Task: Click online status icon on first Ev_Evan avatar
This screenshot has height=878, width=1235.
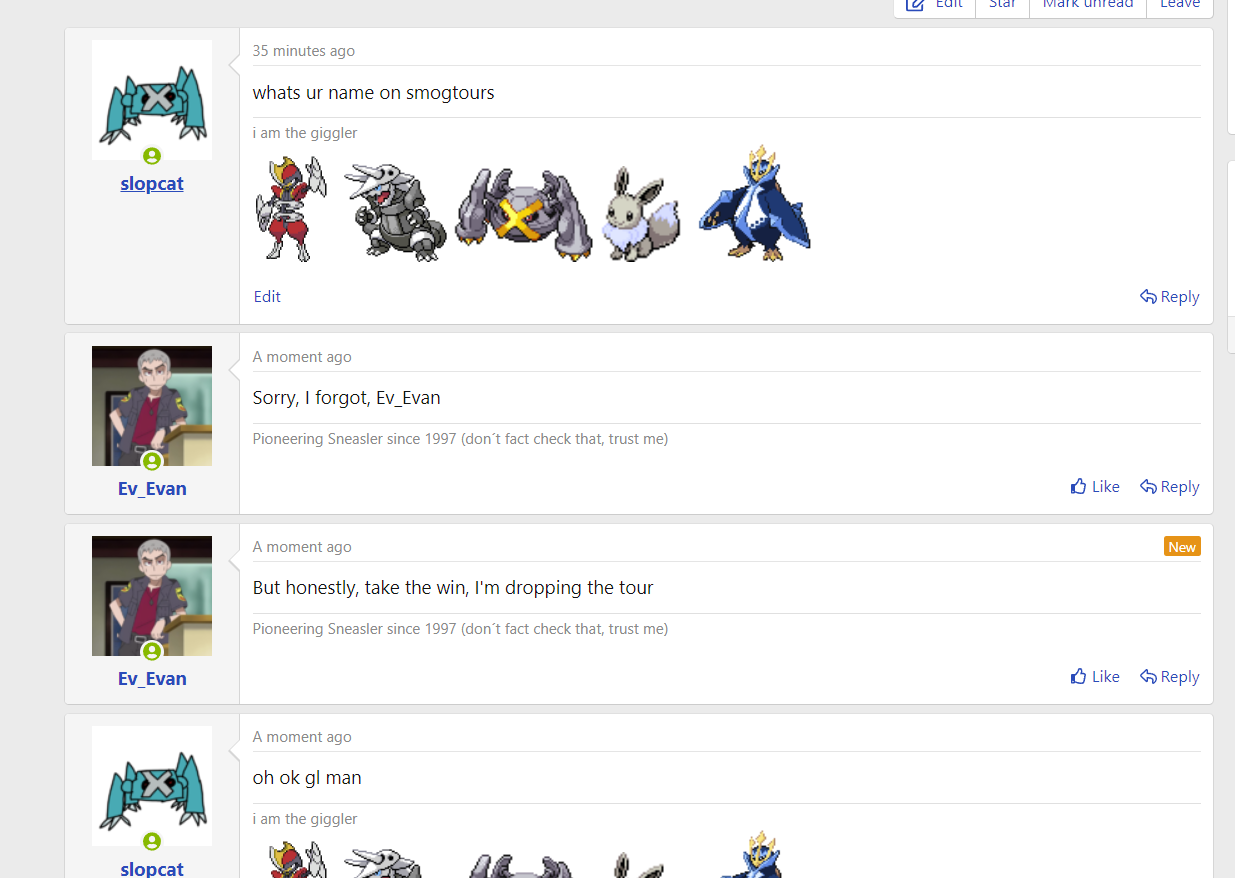Action: point(152,461)
